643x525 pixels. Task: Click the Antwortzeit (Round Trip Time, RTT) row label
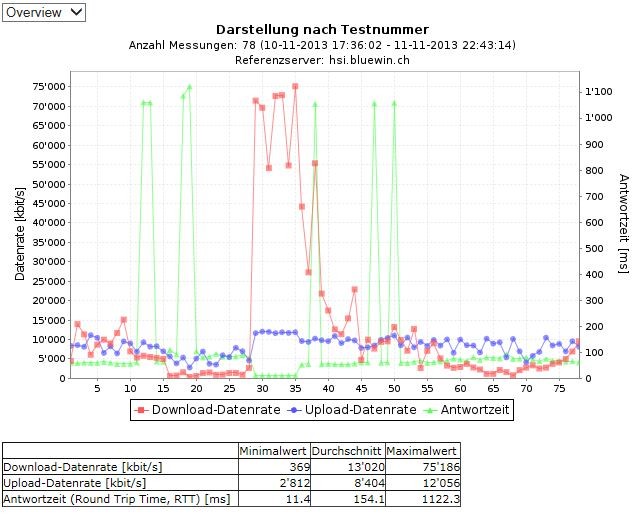[x=118, y=497]
